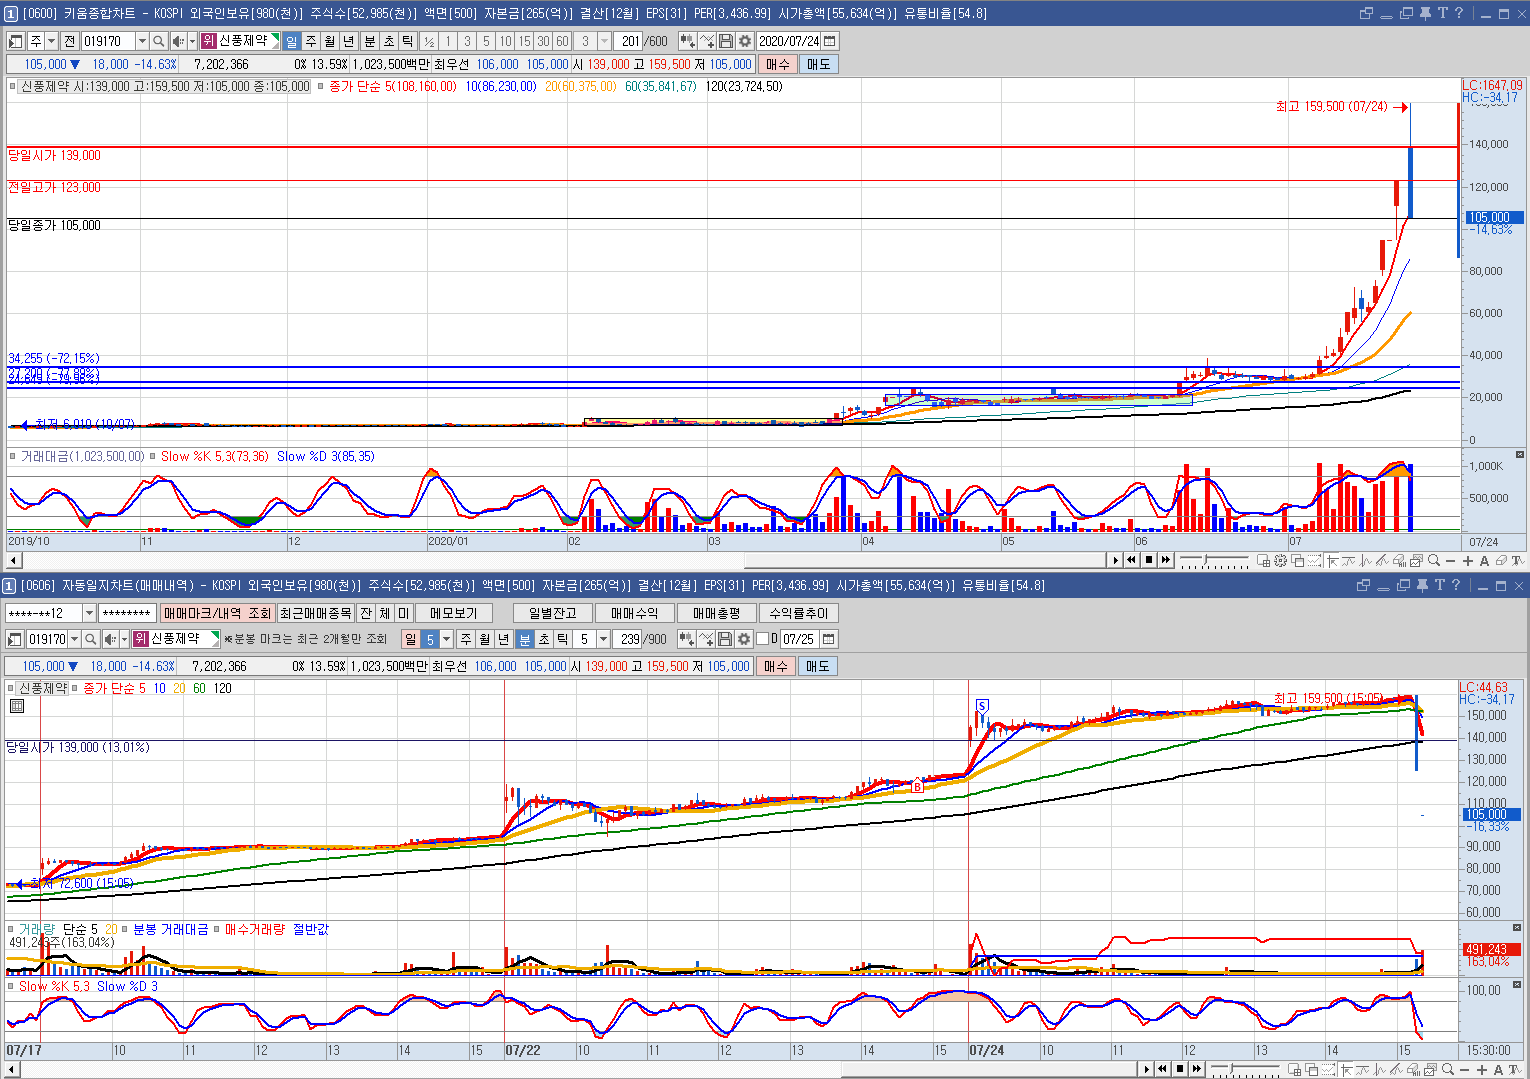Screen dimensions: 1530x1079
Task: Click the grid table icon in lower chart corner
Action: [x=17, y=706]
